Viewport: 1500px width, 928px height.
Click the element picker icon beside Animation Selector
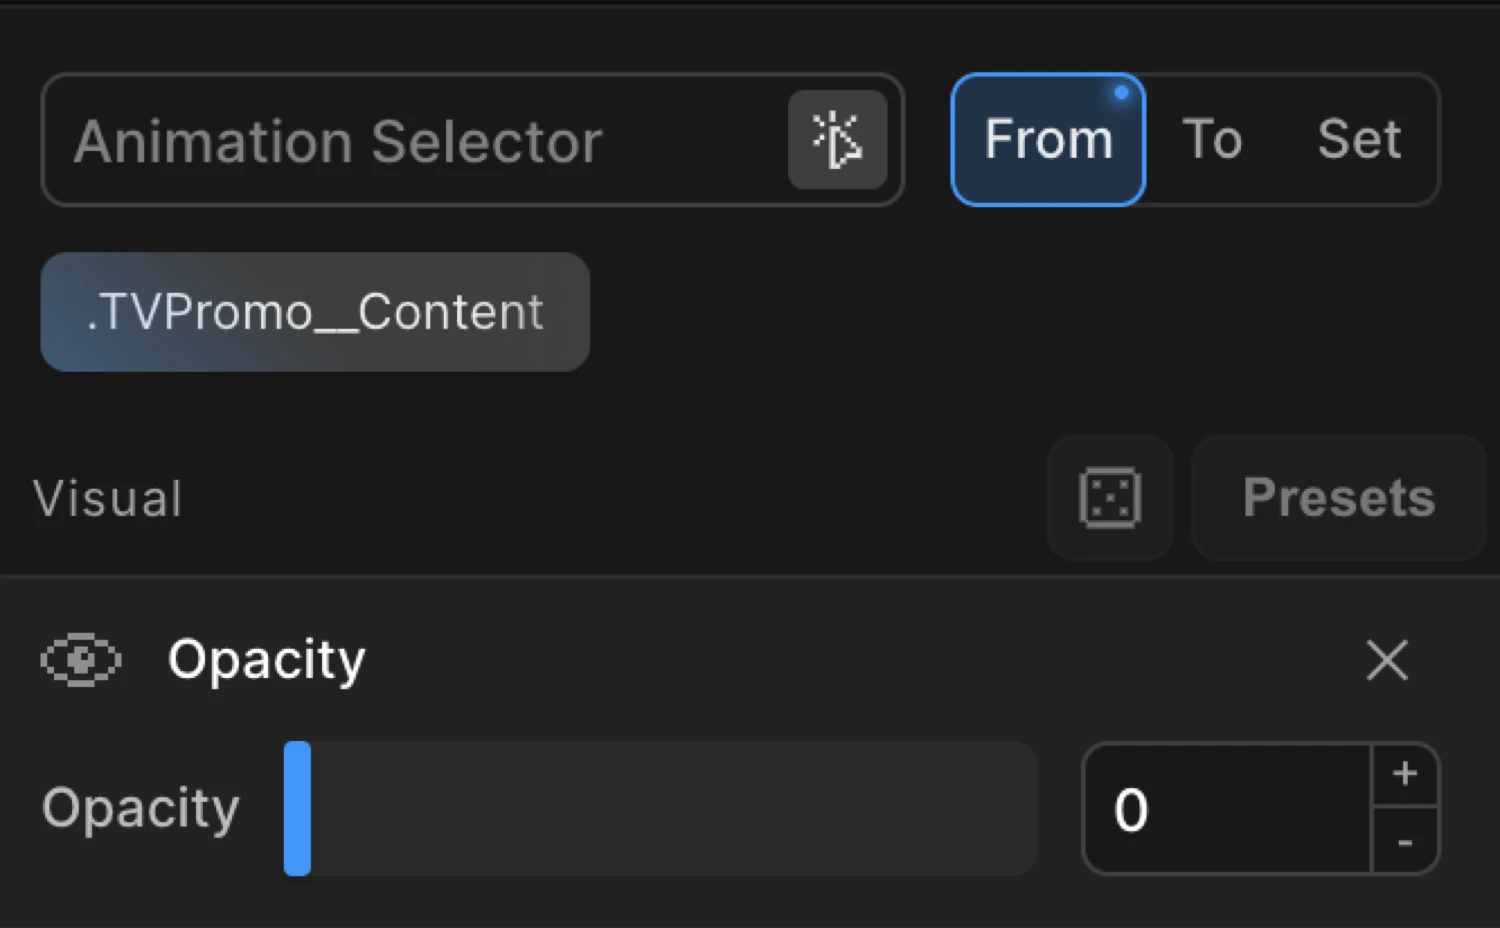tap(838, 140)
